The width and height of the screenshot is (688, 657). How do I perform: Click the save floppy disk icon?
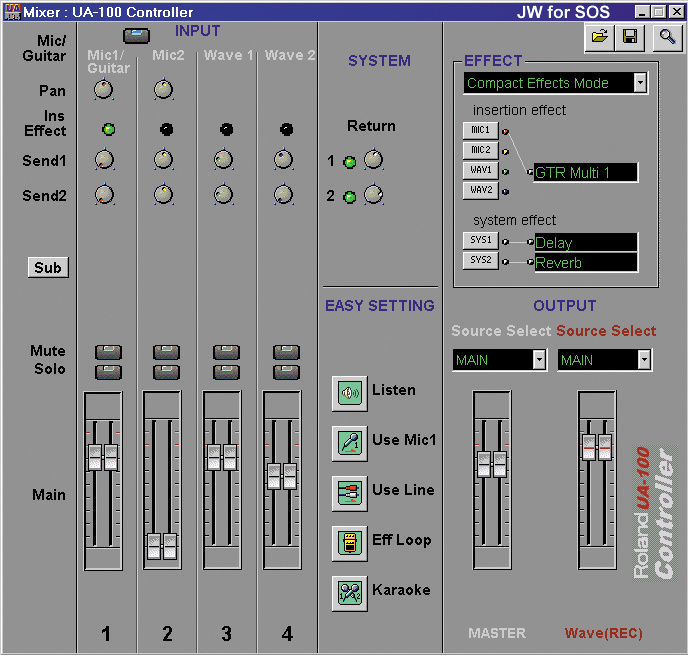[x=630, y=37]
